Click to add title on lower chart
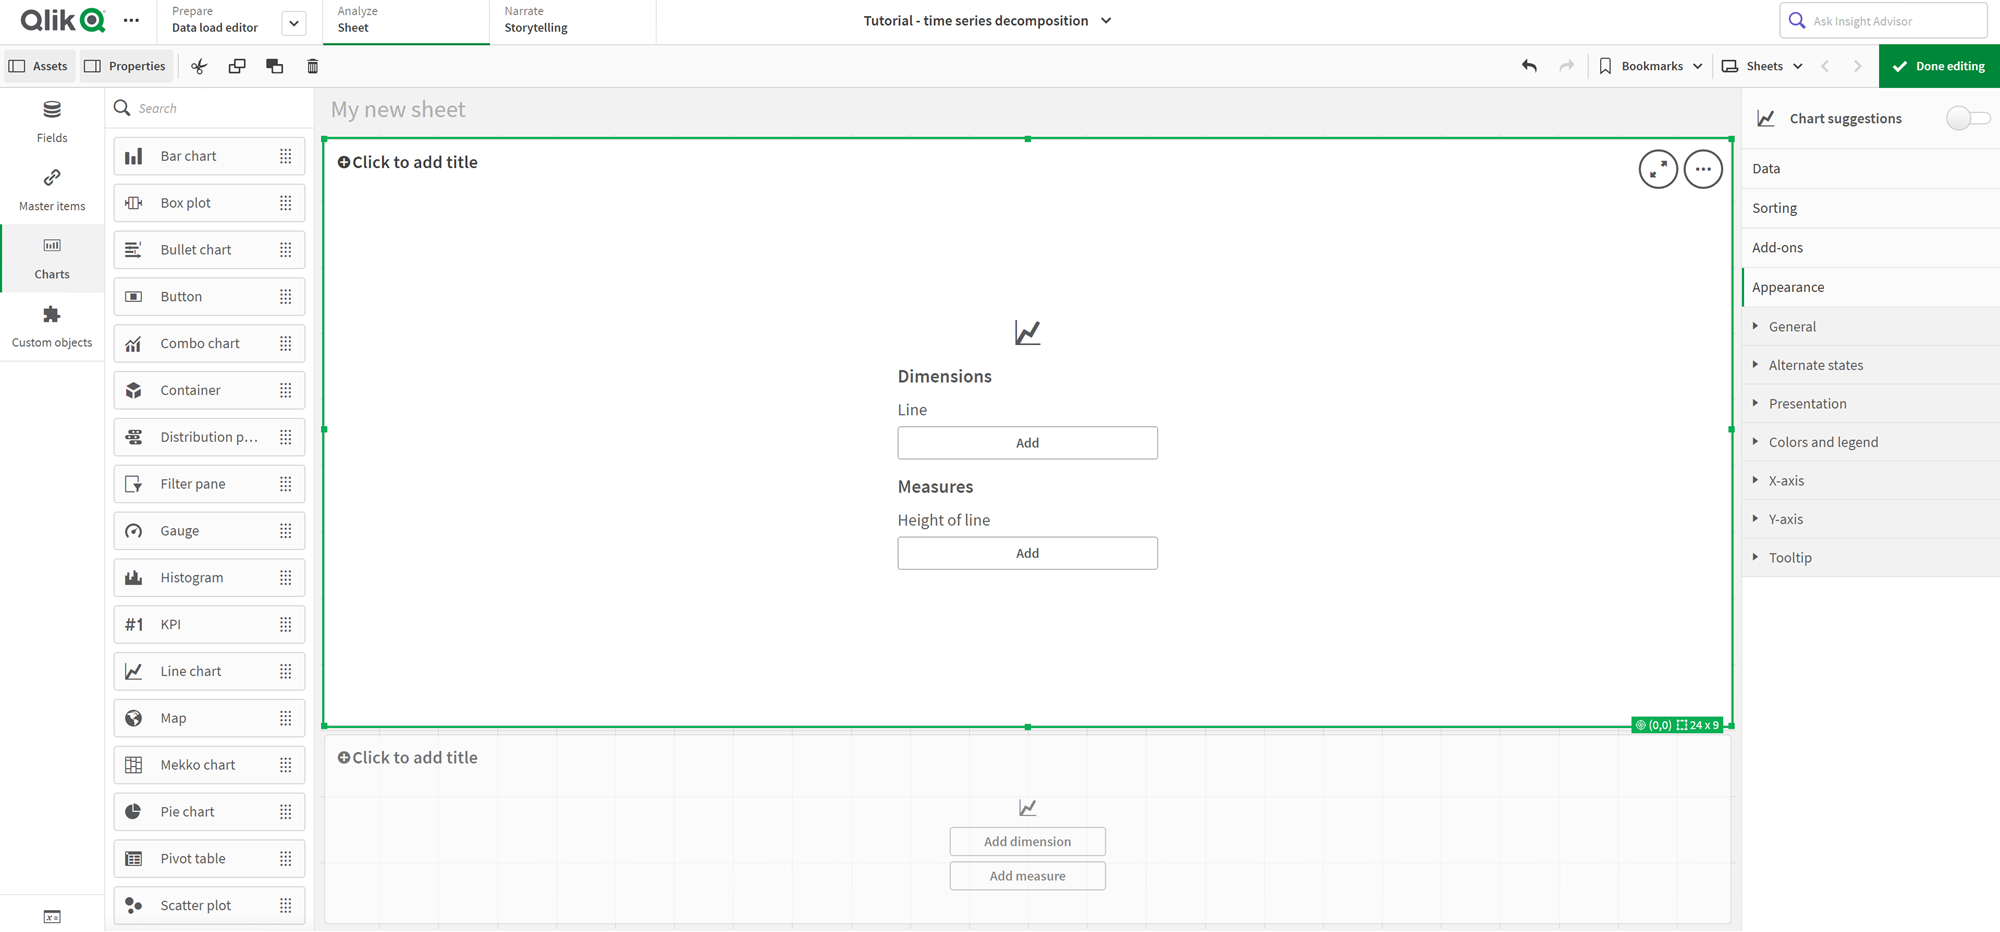This screenshot has width=2000, height=932. 407,758
